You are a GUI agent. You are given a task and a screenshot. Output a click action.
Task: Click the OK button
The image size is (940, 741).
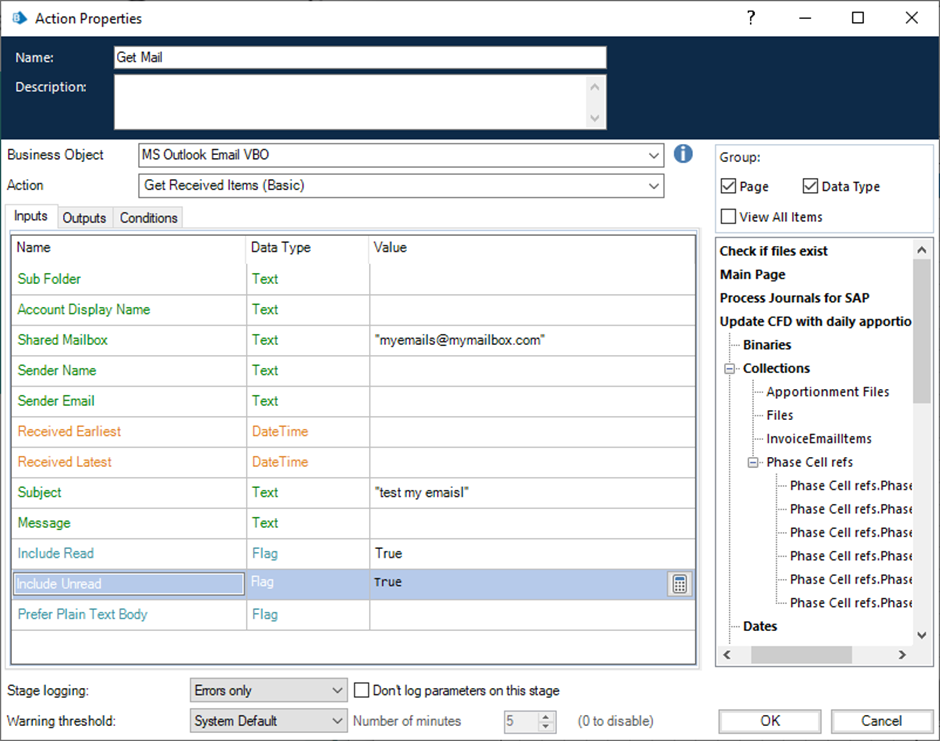coord(769,720)
